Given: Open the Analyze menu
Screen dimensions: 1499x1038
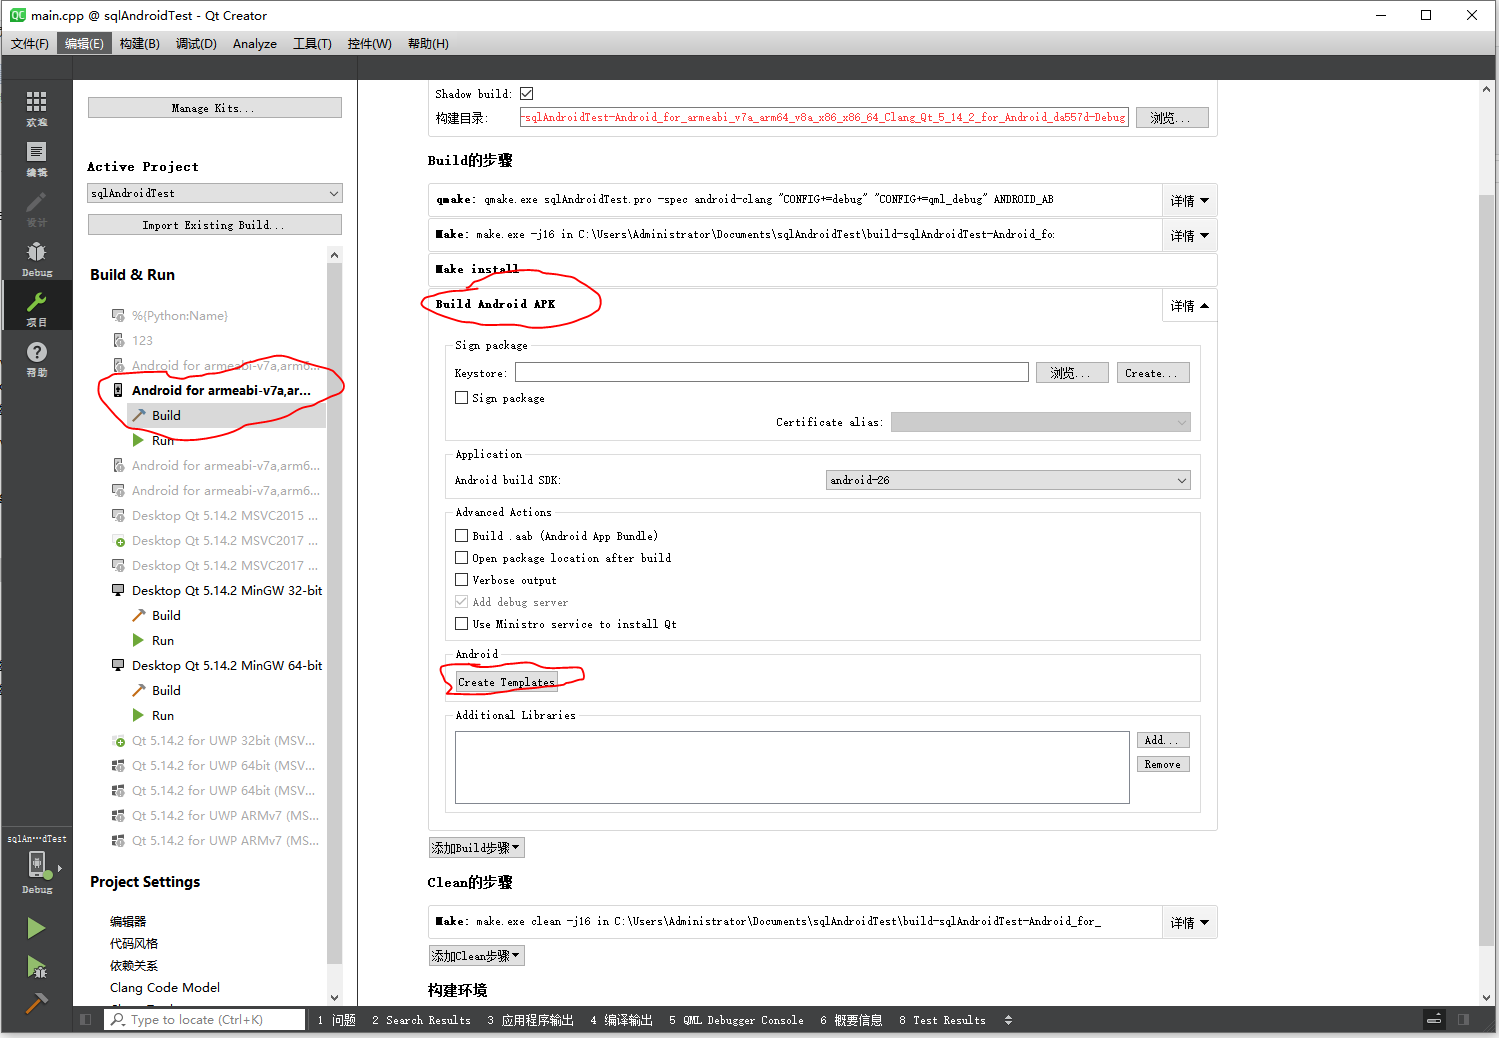Looking at the screenshot, I should pyautogui.click(x=255, y=44).
